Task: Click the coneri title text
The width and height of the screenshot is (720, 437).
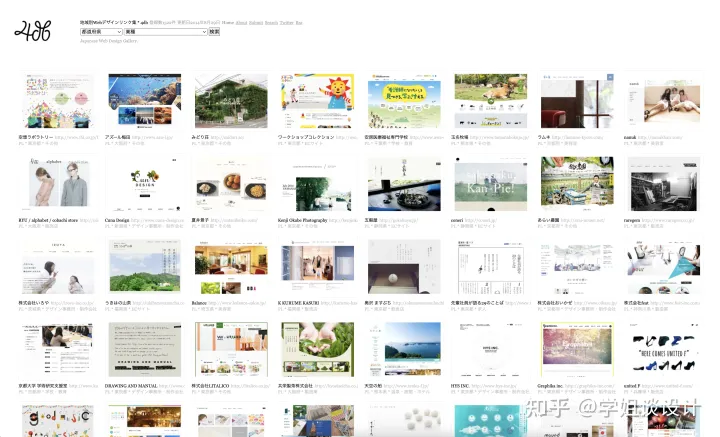Action: [457, 220]
